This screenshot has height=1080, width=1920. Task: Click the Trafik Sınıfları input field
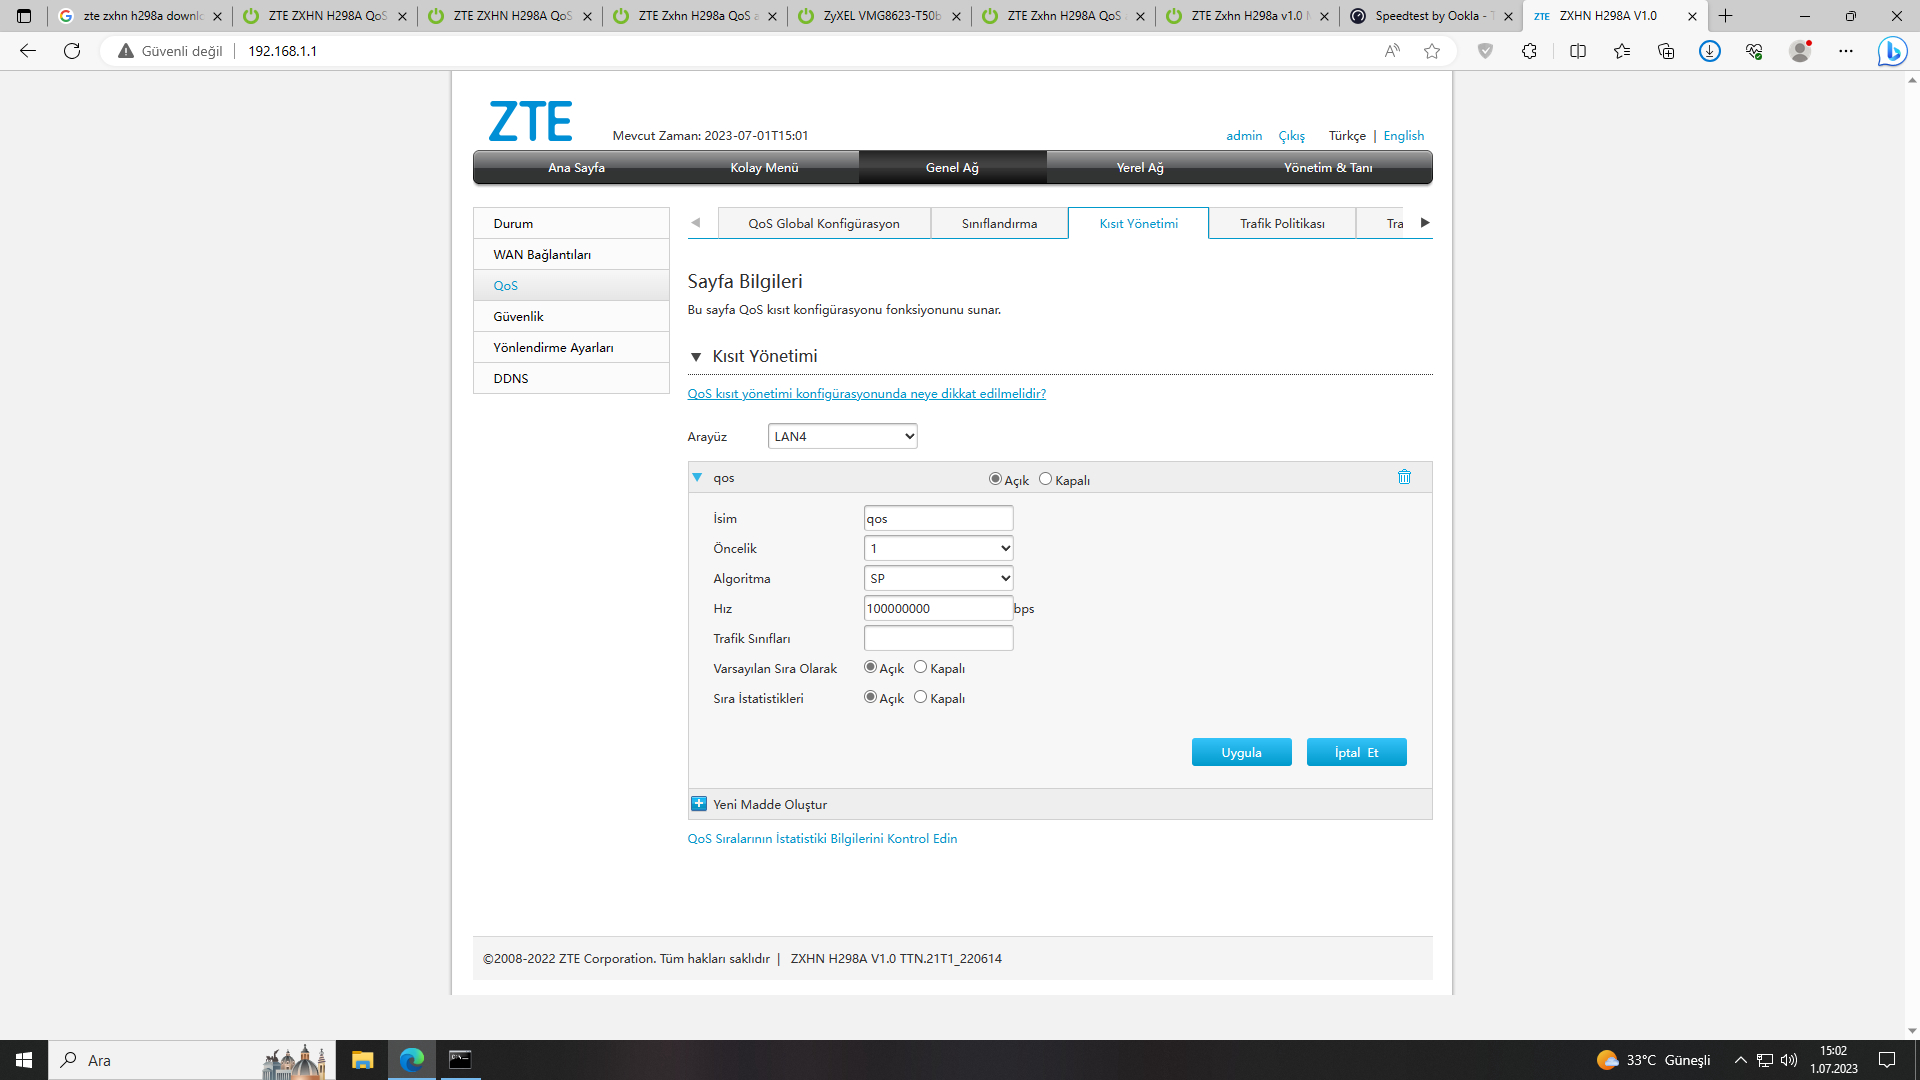(938, 638)
